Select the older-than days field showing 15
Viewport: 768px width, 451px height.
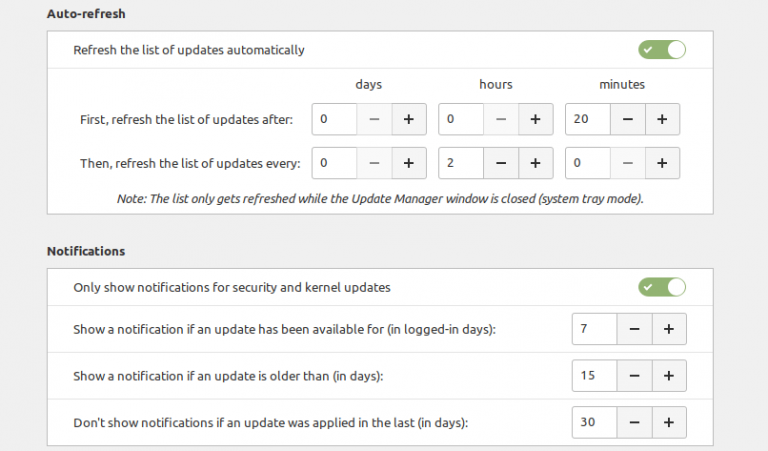[x=594, y=376]
